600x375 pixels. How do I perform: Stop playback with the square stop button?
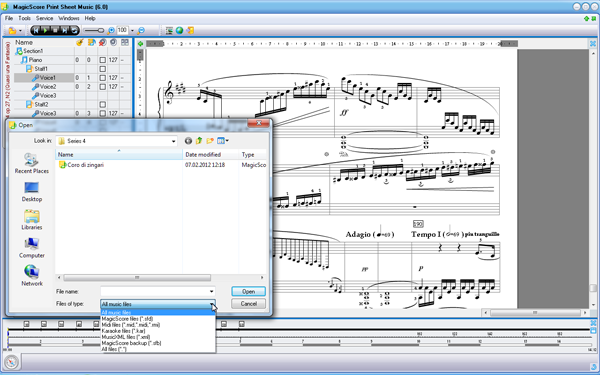point(55,30)
